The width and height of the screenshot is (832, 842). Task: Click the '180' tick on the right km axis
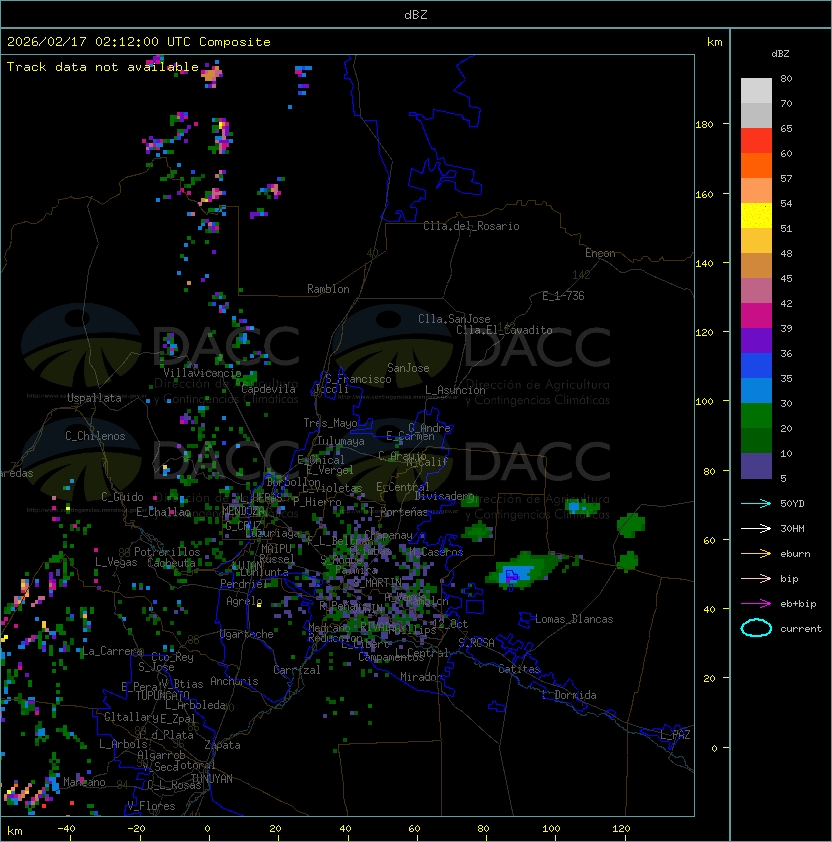(x=704, y=125)
